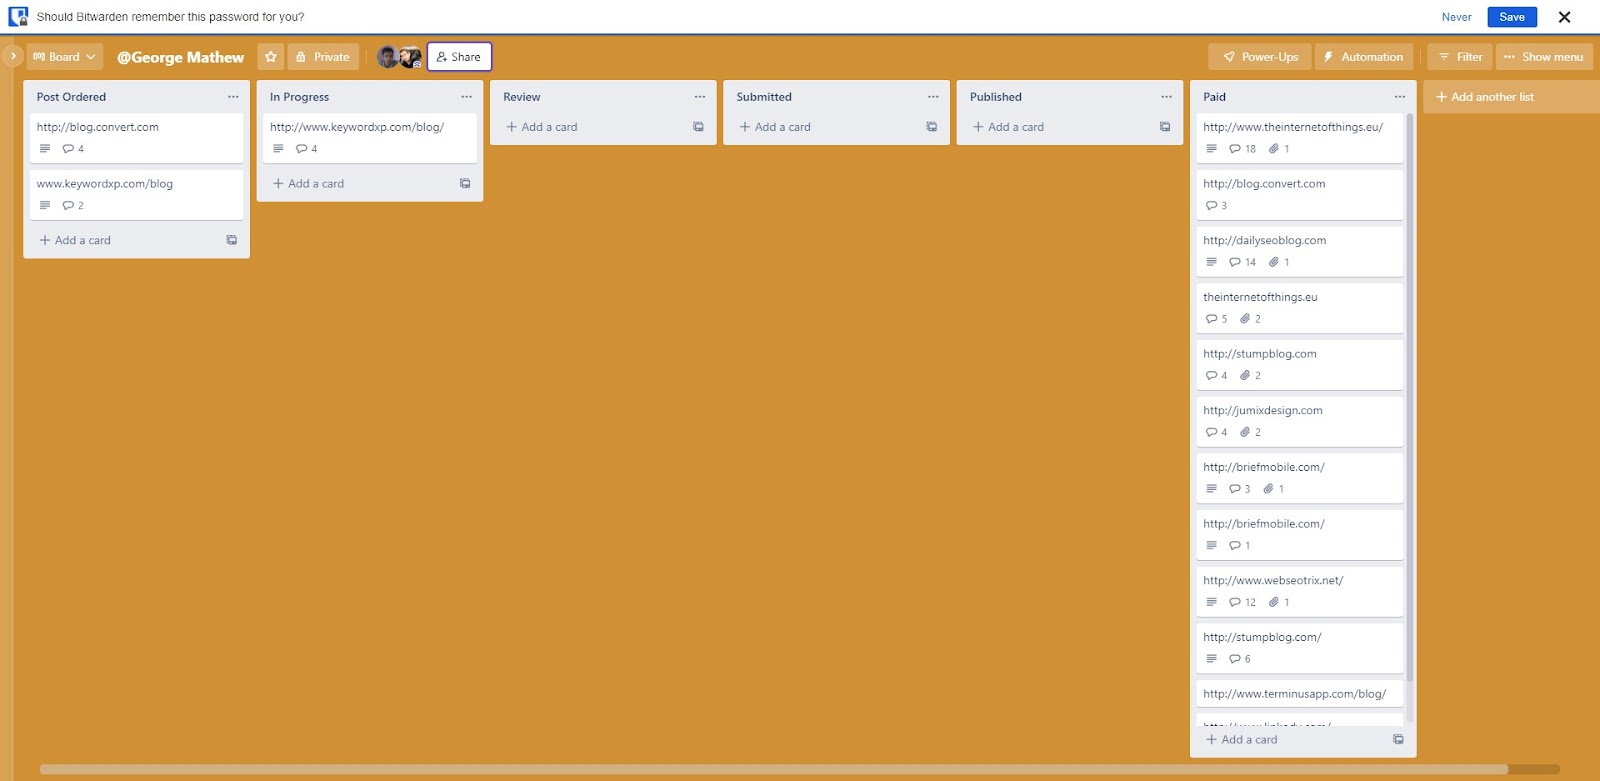Open http://stumpblog.com card with 2 attachments

click(x=1300, y=365)
